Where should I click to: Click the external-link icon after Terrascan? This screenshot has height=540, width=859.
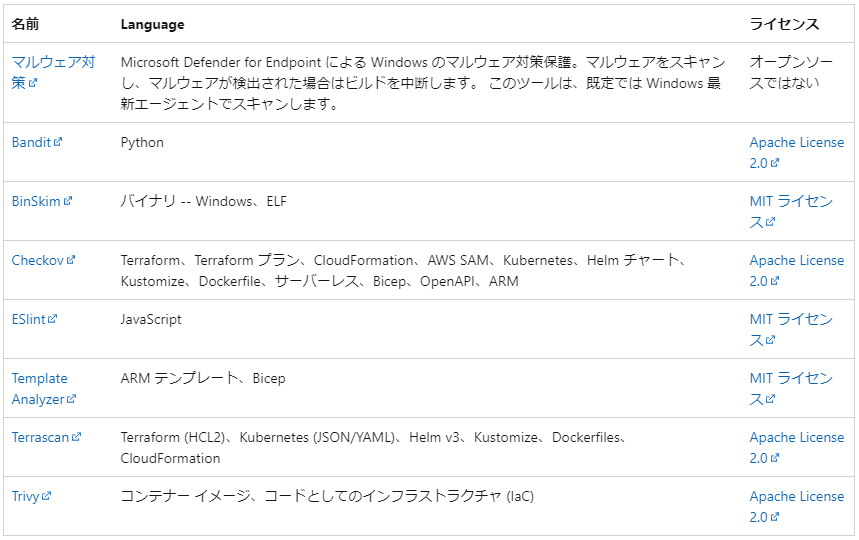[76, 437]
